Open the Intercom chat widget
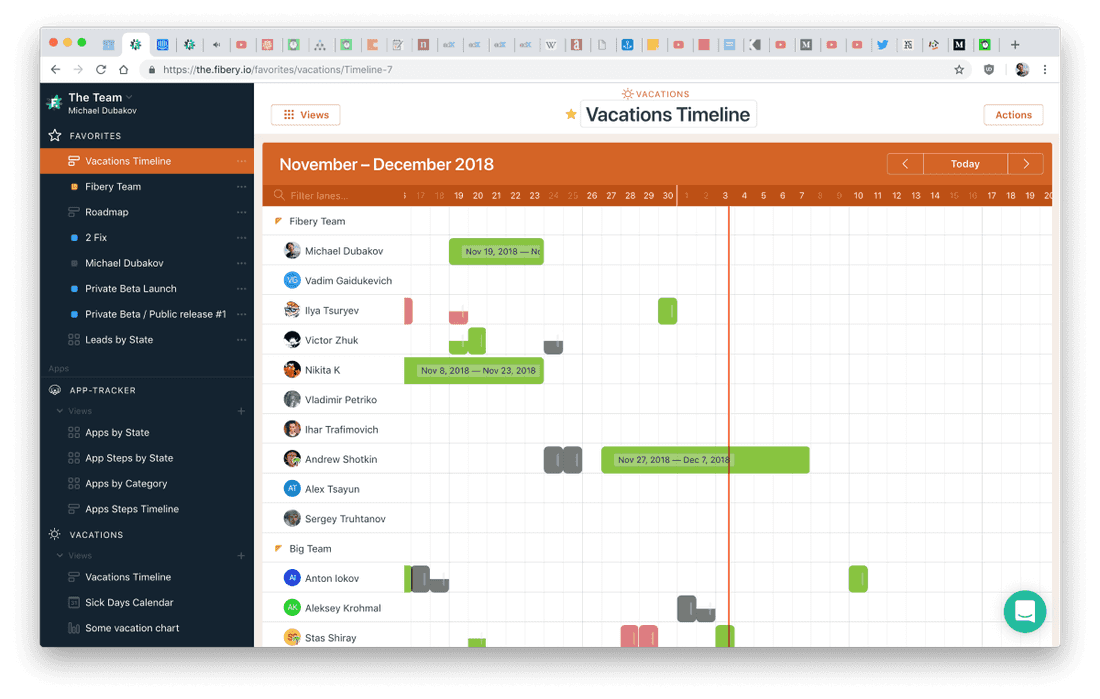 (1024, 611)
